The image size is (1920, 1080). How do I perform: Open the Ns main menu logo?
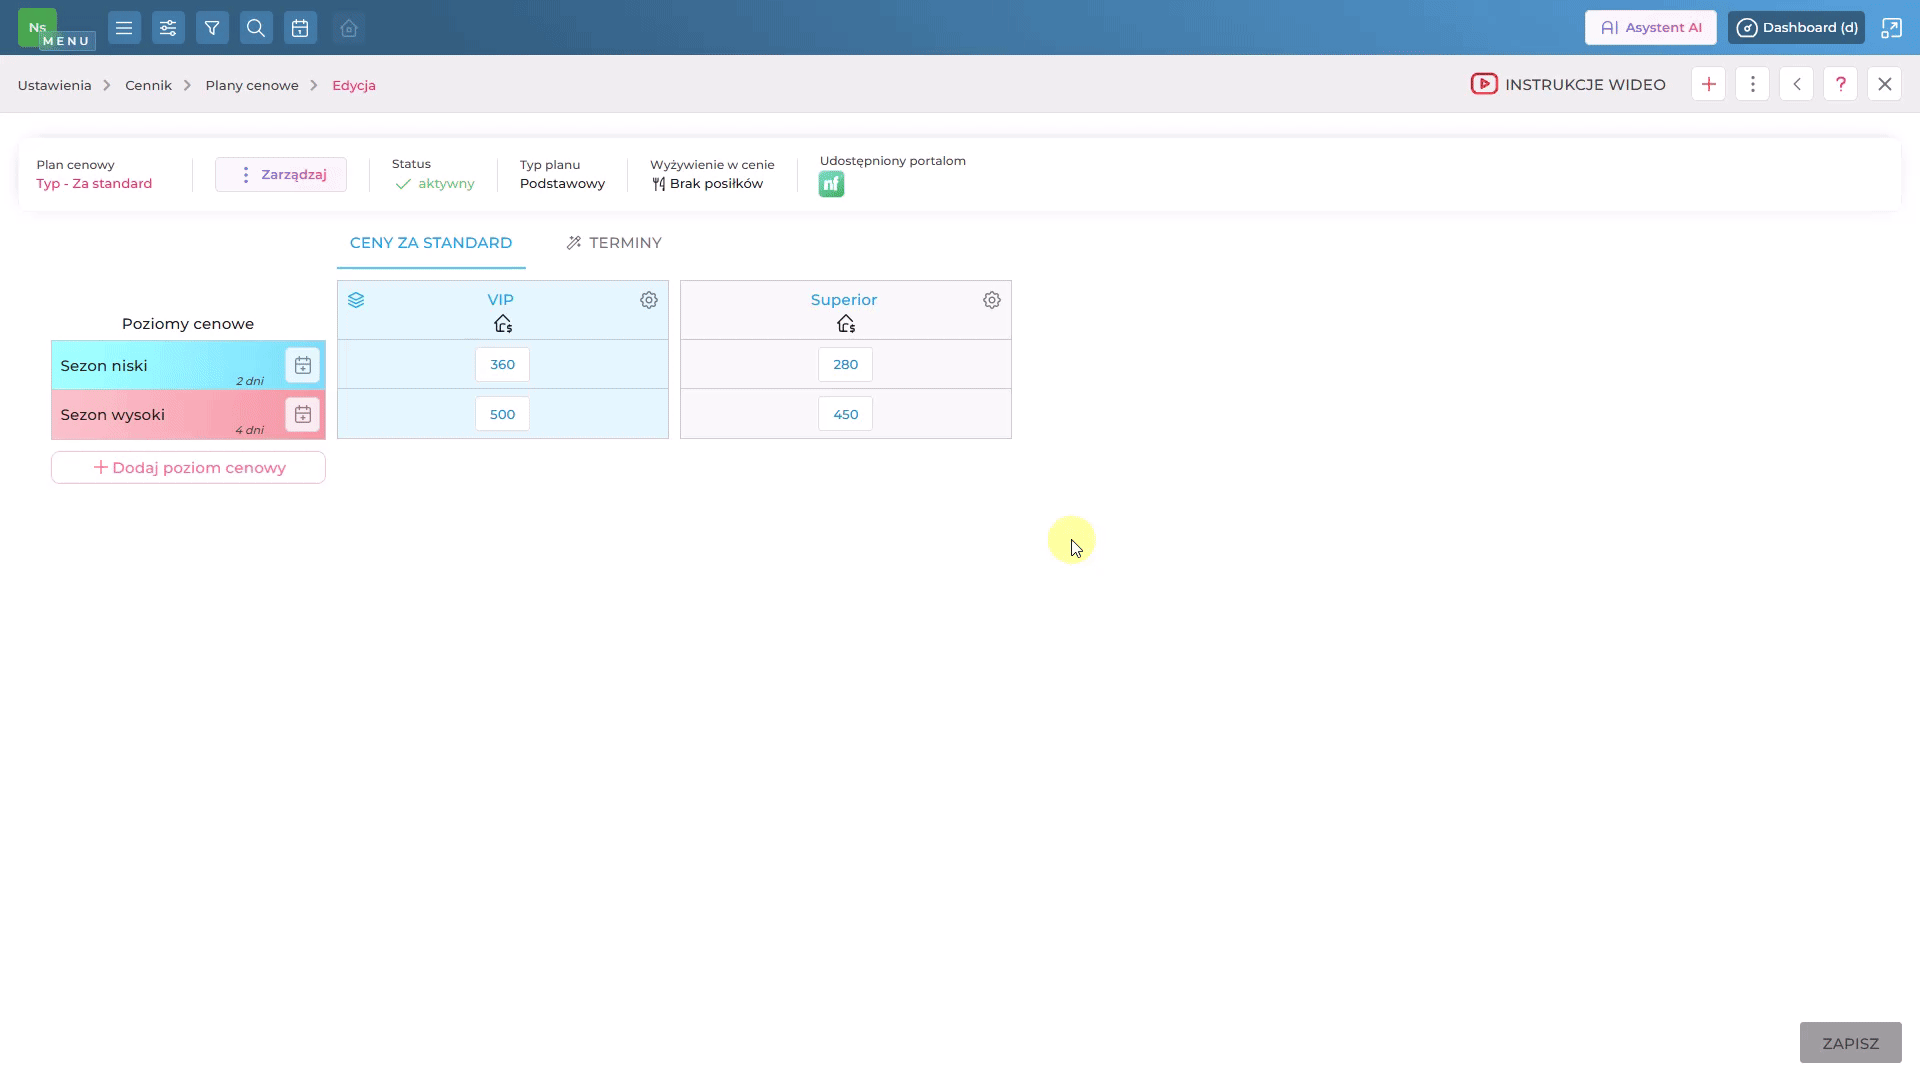37,27
